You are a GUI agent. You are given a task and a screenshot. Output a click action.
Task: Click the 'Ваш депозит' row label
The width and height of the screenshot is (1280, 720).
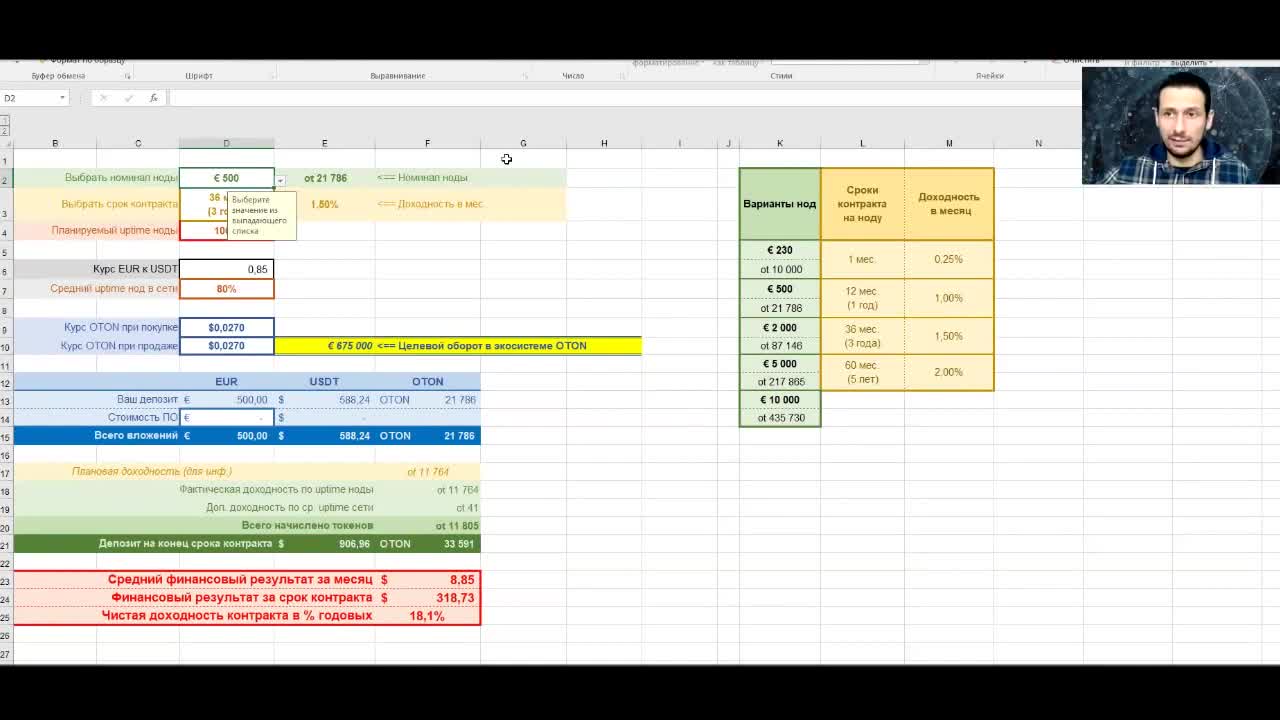click(x=147, y=399)
